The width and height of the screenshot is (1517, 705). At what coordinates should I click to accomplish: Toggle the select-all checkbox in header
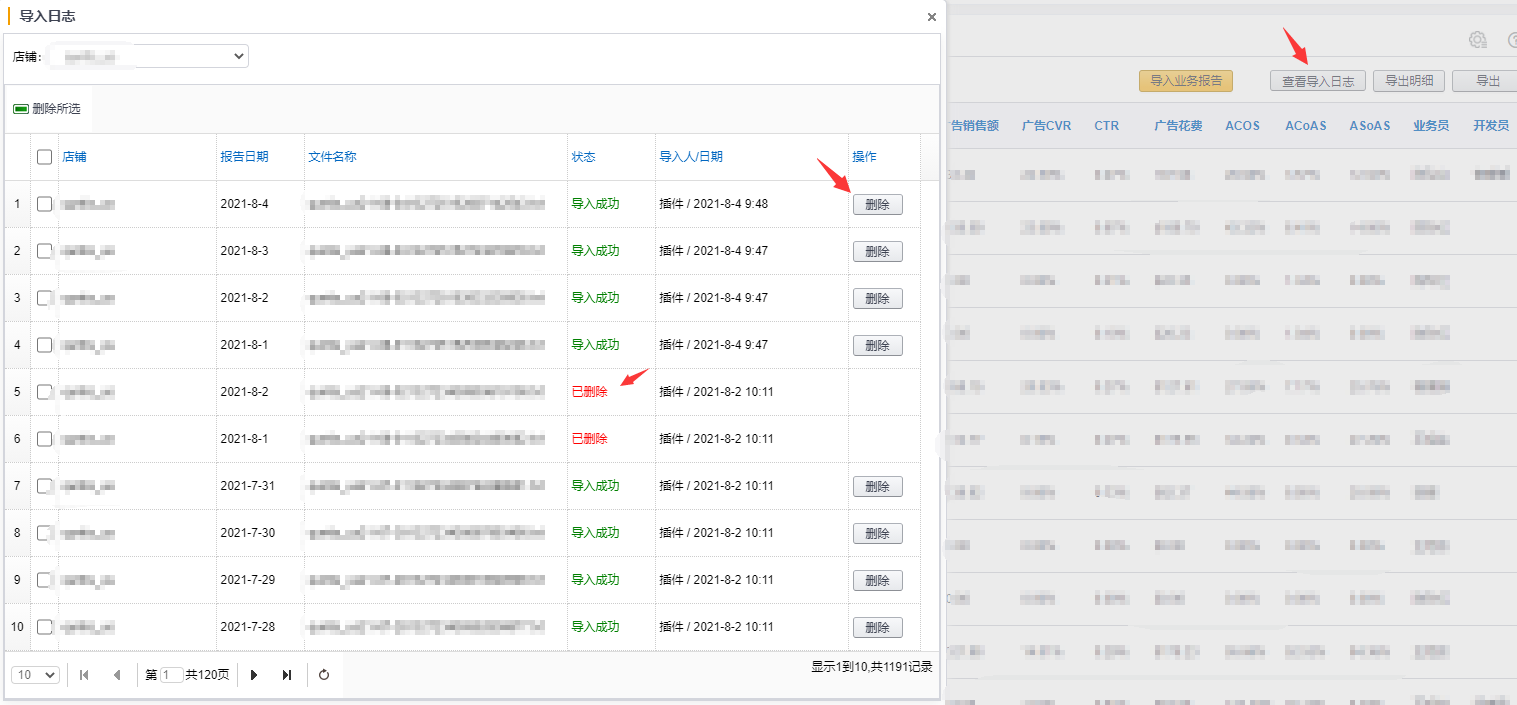(x=44, y=157)
